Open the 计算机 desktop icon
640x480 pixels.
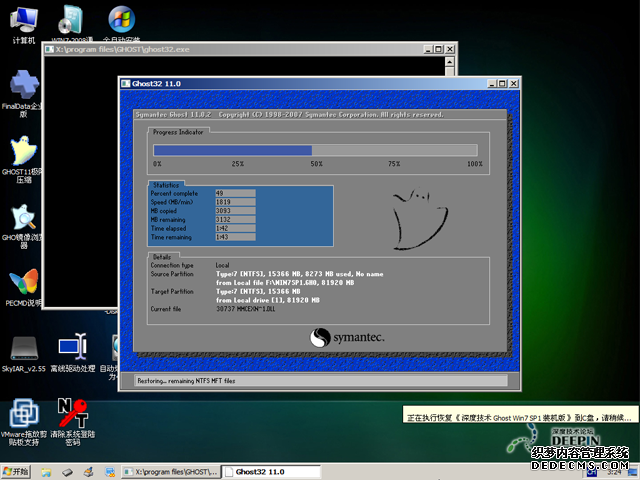click(x=24, y=24)
